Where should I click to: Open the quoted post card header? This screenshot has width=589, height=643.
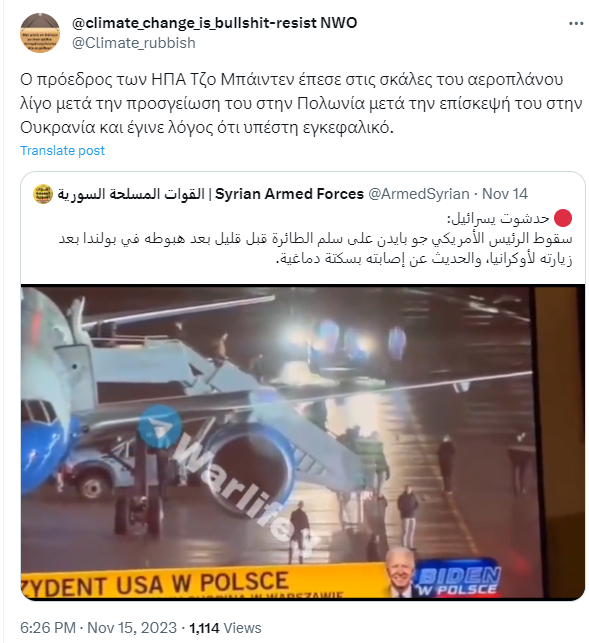coord(280,194)
